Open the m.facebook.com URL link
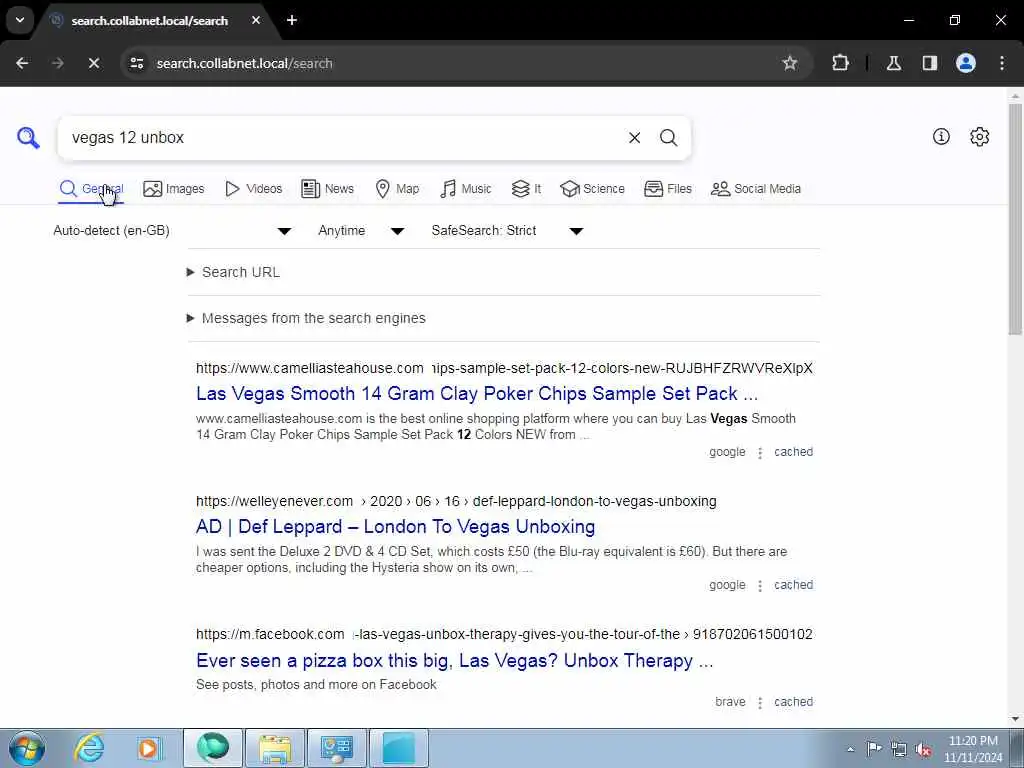 coord(504,634)
